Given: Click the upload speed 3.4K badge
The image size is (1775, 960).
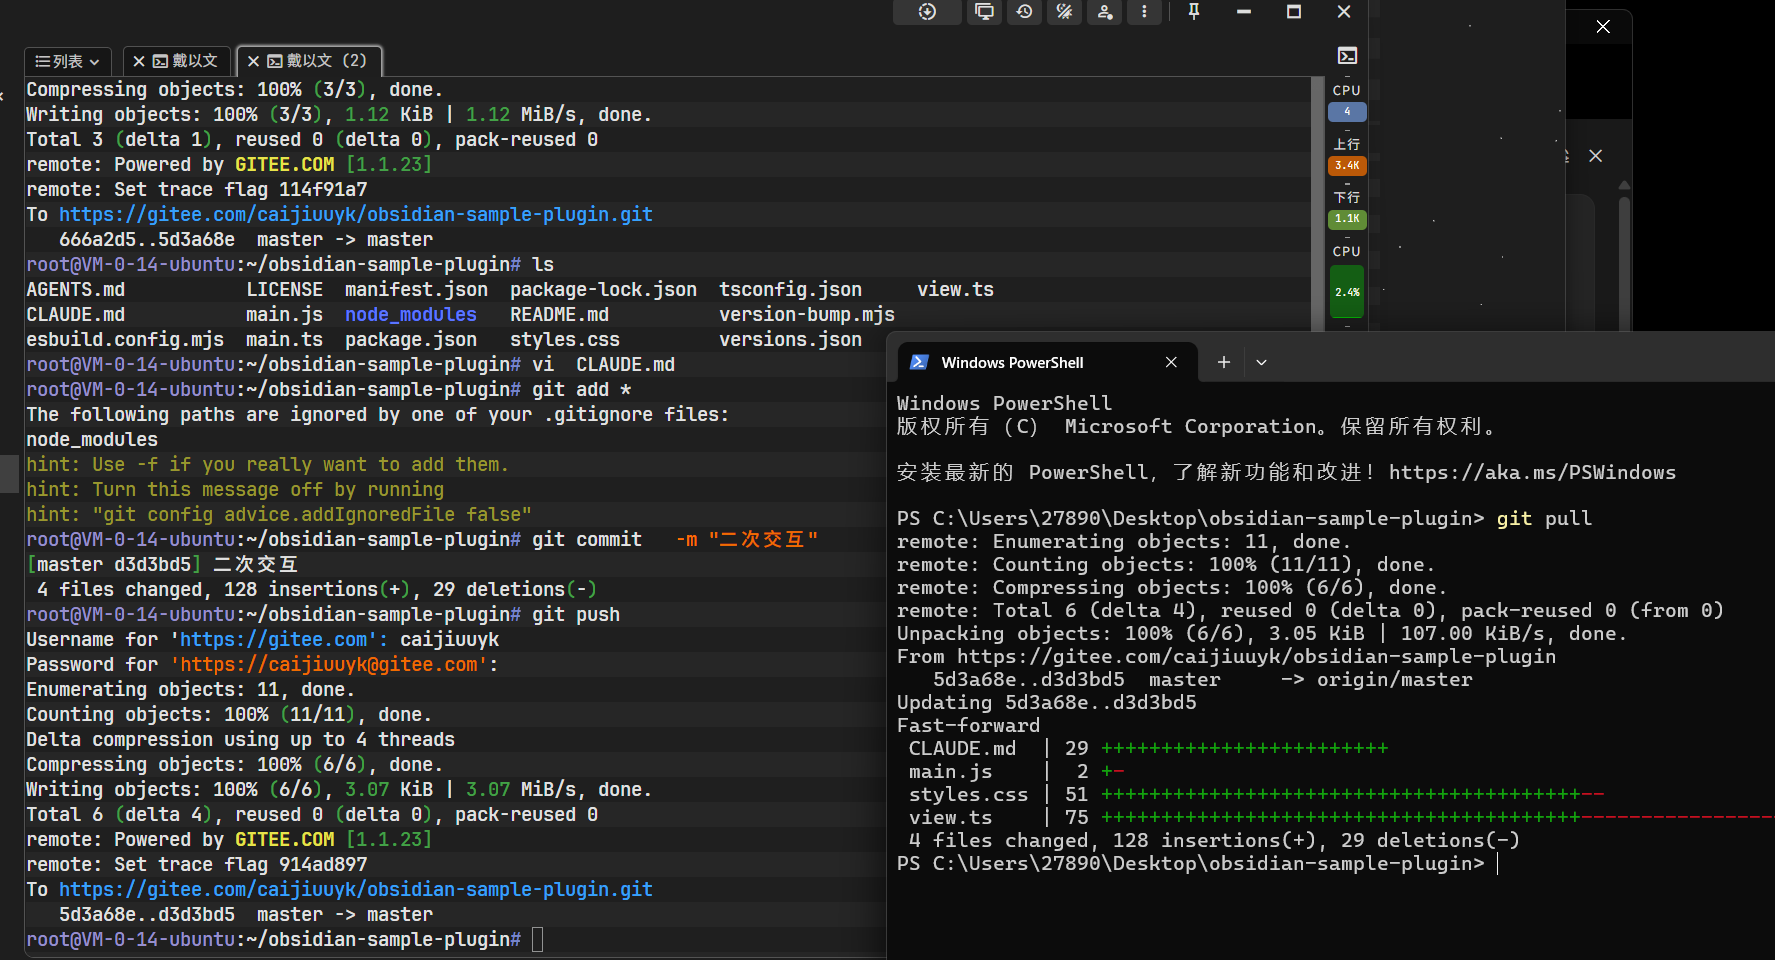Looking at the screenshot, I should 1346,165.
